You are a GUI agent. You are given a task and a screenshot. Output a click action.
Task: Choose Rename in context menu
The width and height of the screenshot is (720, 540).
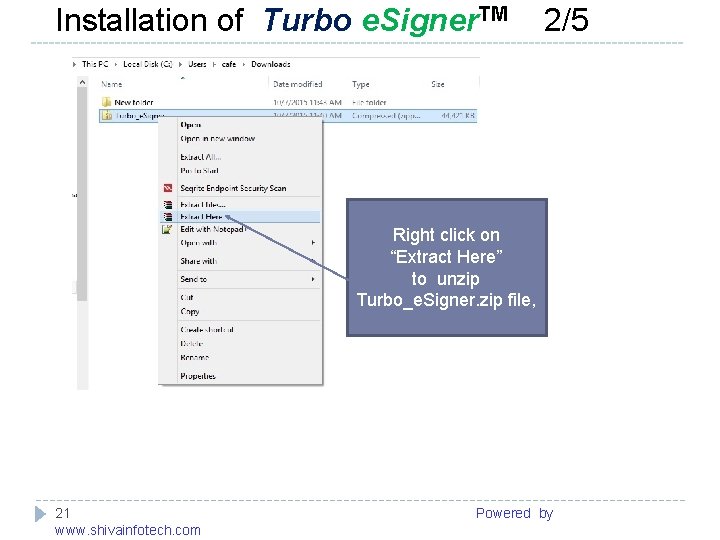pos(195,357)
